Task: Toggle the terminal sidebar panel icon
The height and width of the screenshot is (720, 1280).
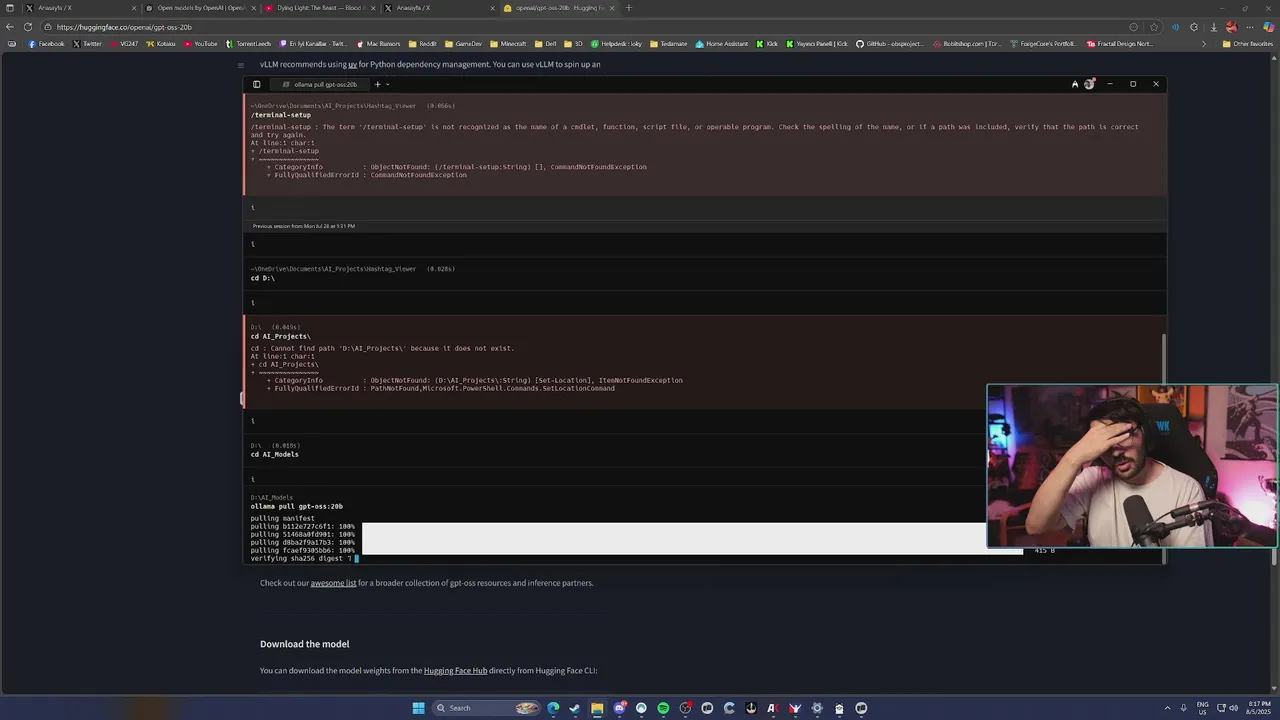Action: point(256,84)
